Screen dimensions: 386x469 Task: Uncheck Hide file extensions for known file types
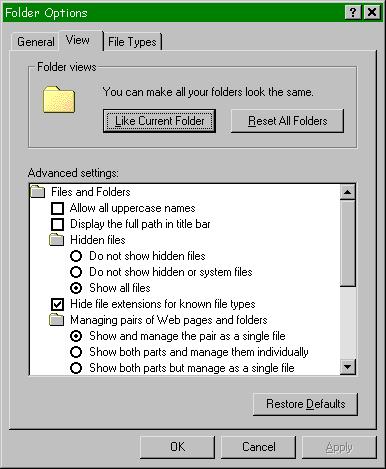(x=57, y=304)
